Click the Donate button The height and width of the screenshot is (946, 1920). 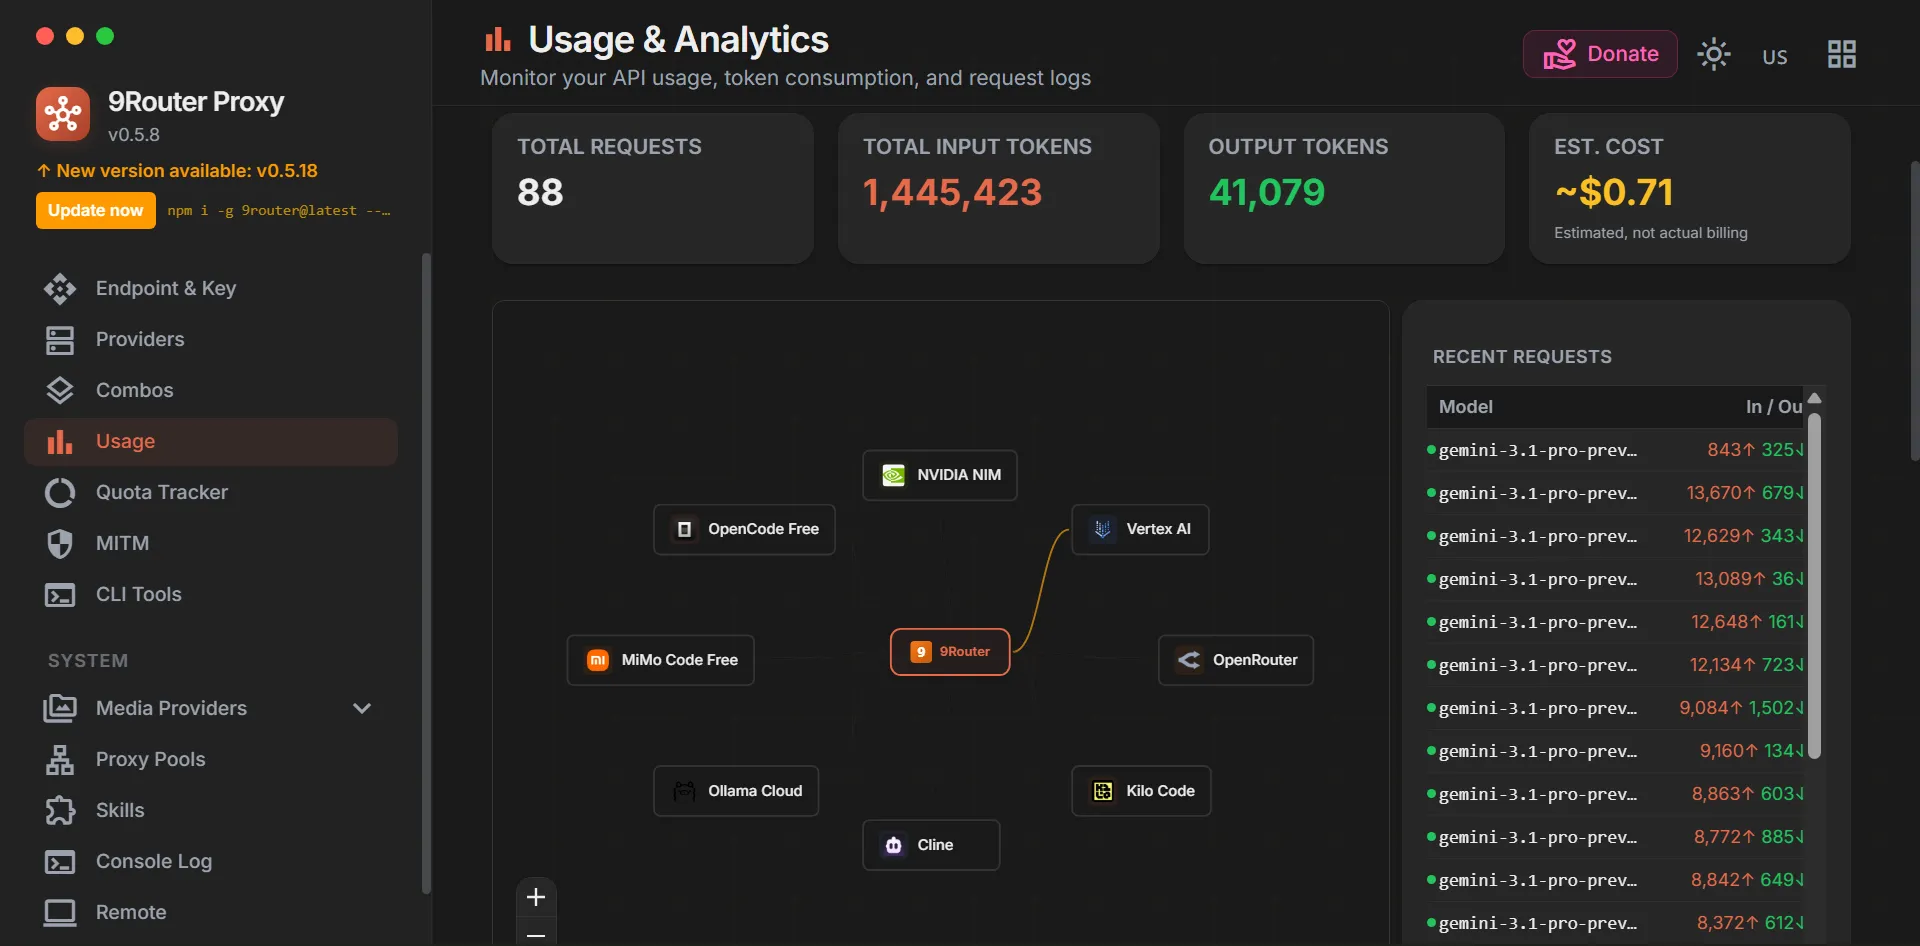click(x=1600, y=54)
